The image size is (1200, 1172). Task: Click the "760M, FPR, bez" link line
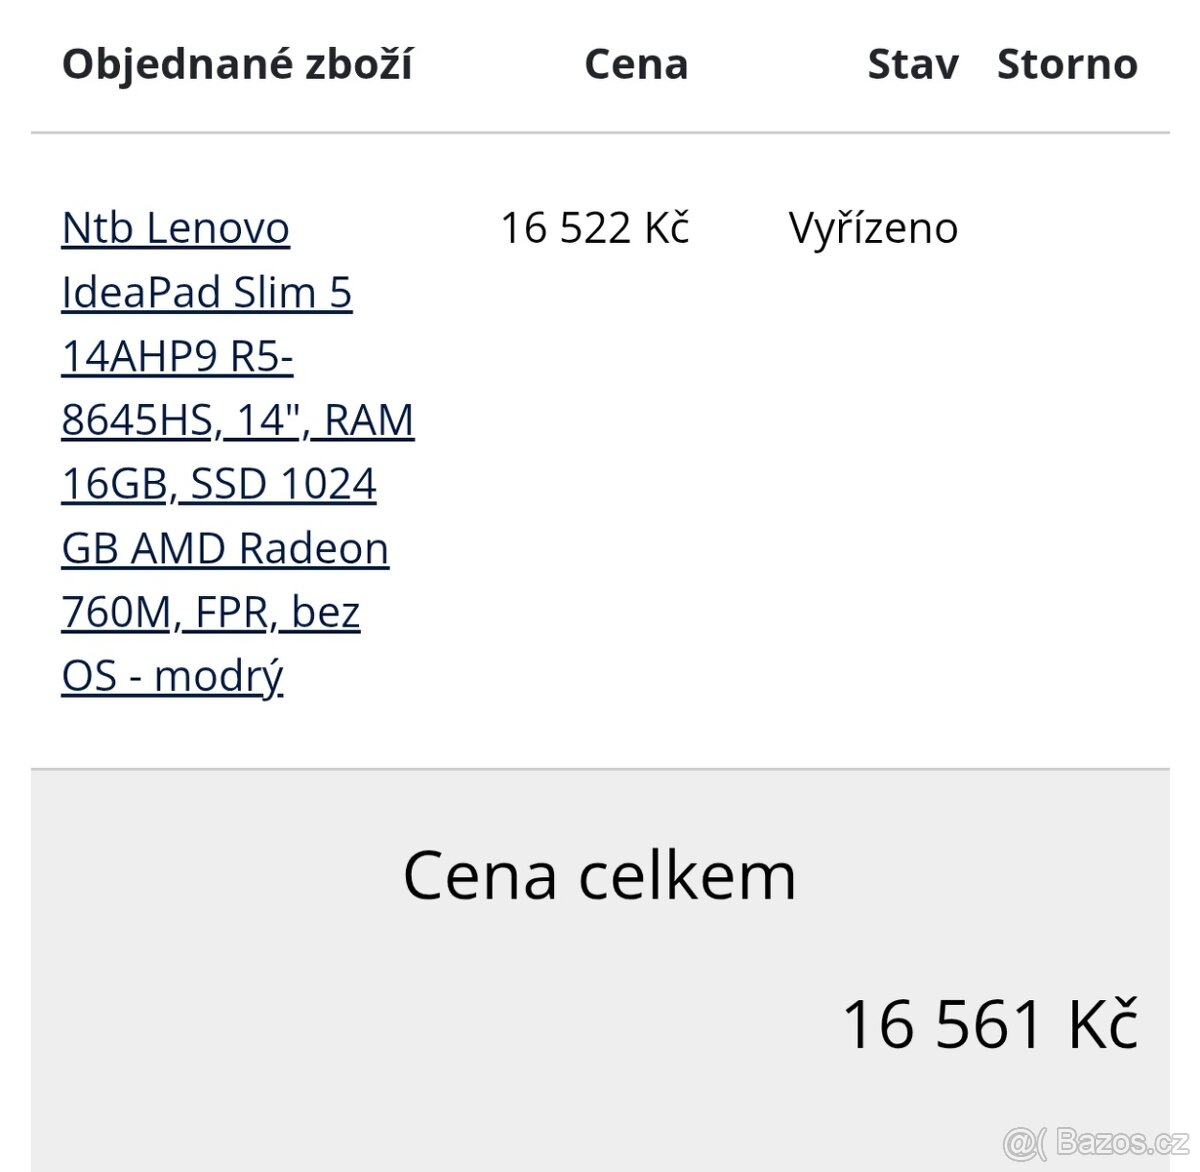[211, 612]
